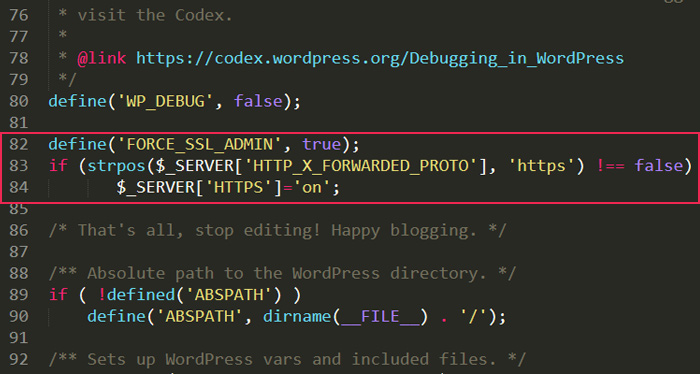Image resolution: width=700 pixels, height=374 pixels.
Task: Click 'ABSPATH' string on line 90
Action: [x=200, y=316]
